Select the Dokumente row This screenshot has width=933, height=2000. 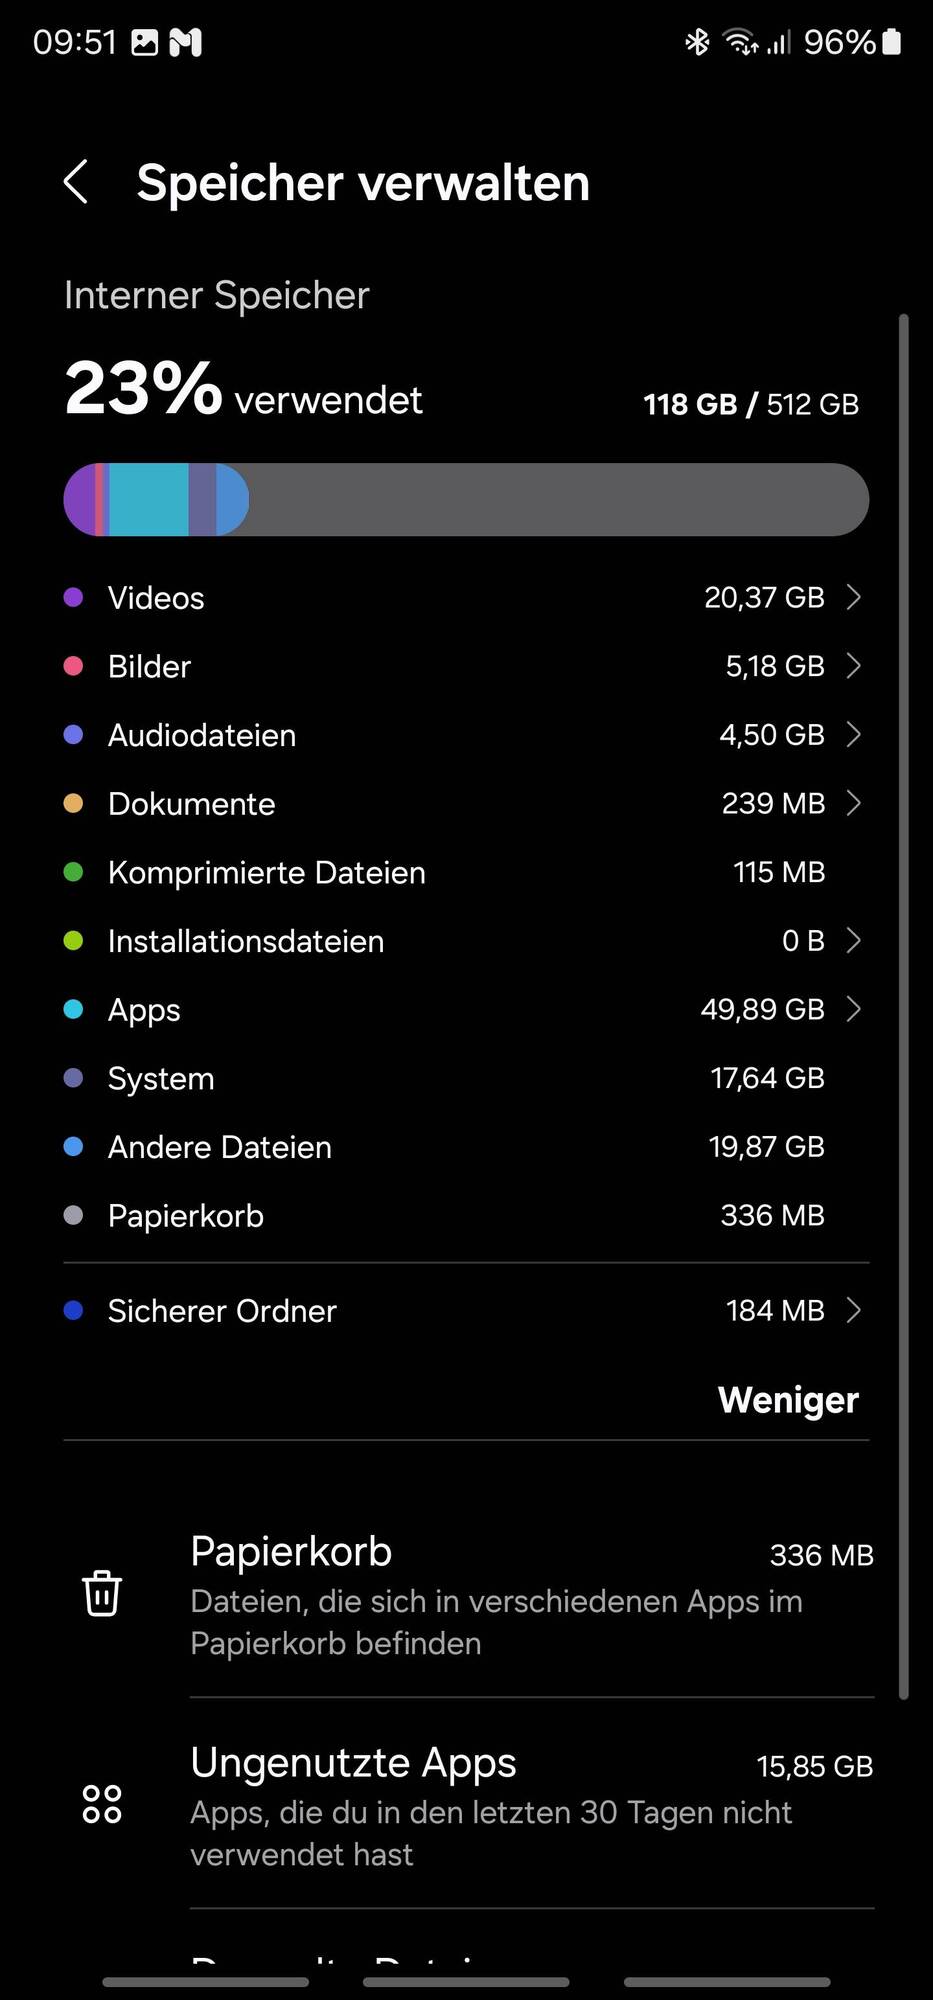(x=466, y=804)
